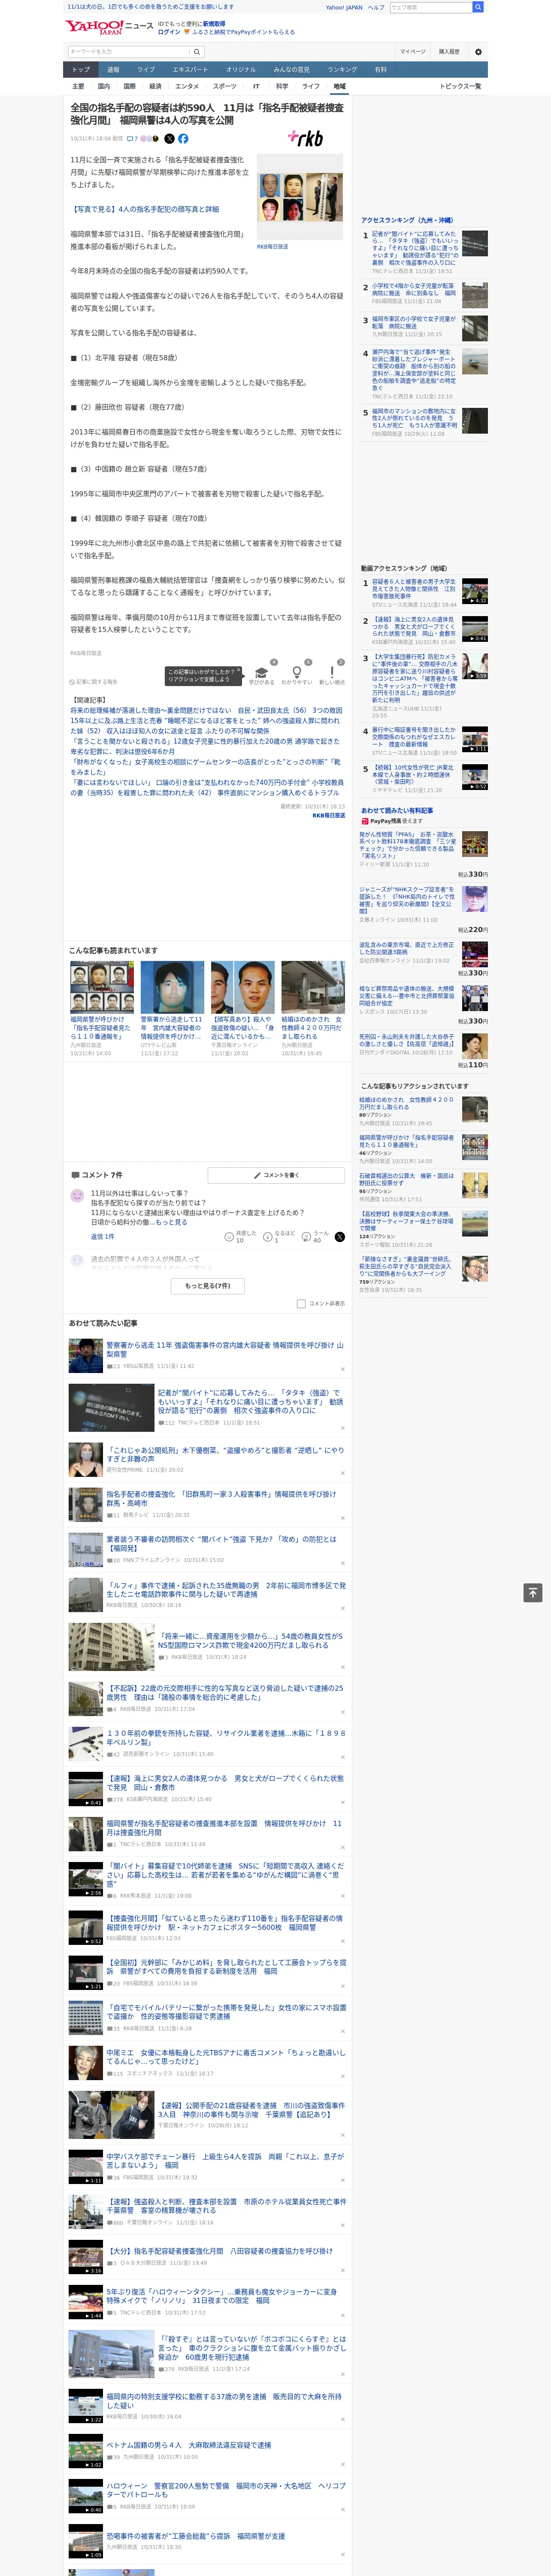The width and height of the screenshot is (551, 2576).
Task: Click the 新勝取得 ID link in header
Action: tap(214, 24)
